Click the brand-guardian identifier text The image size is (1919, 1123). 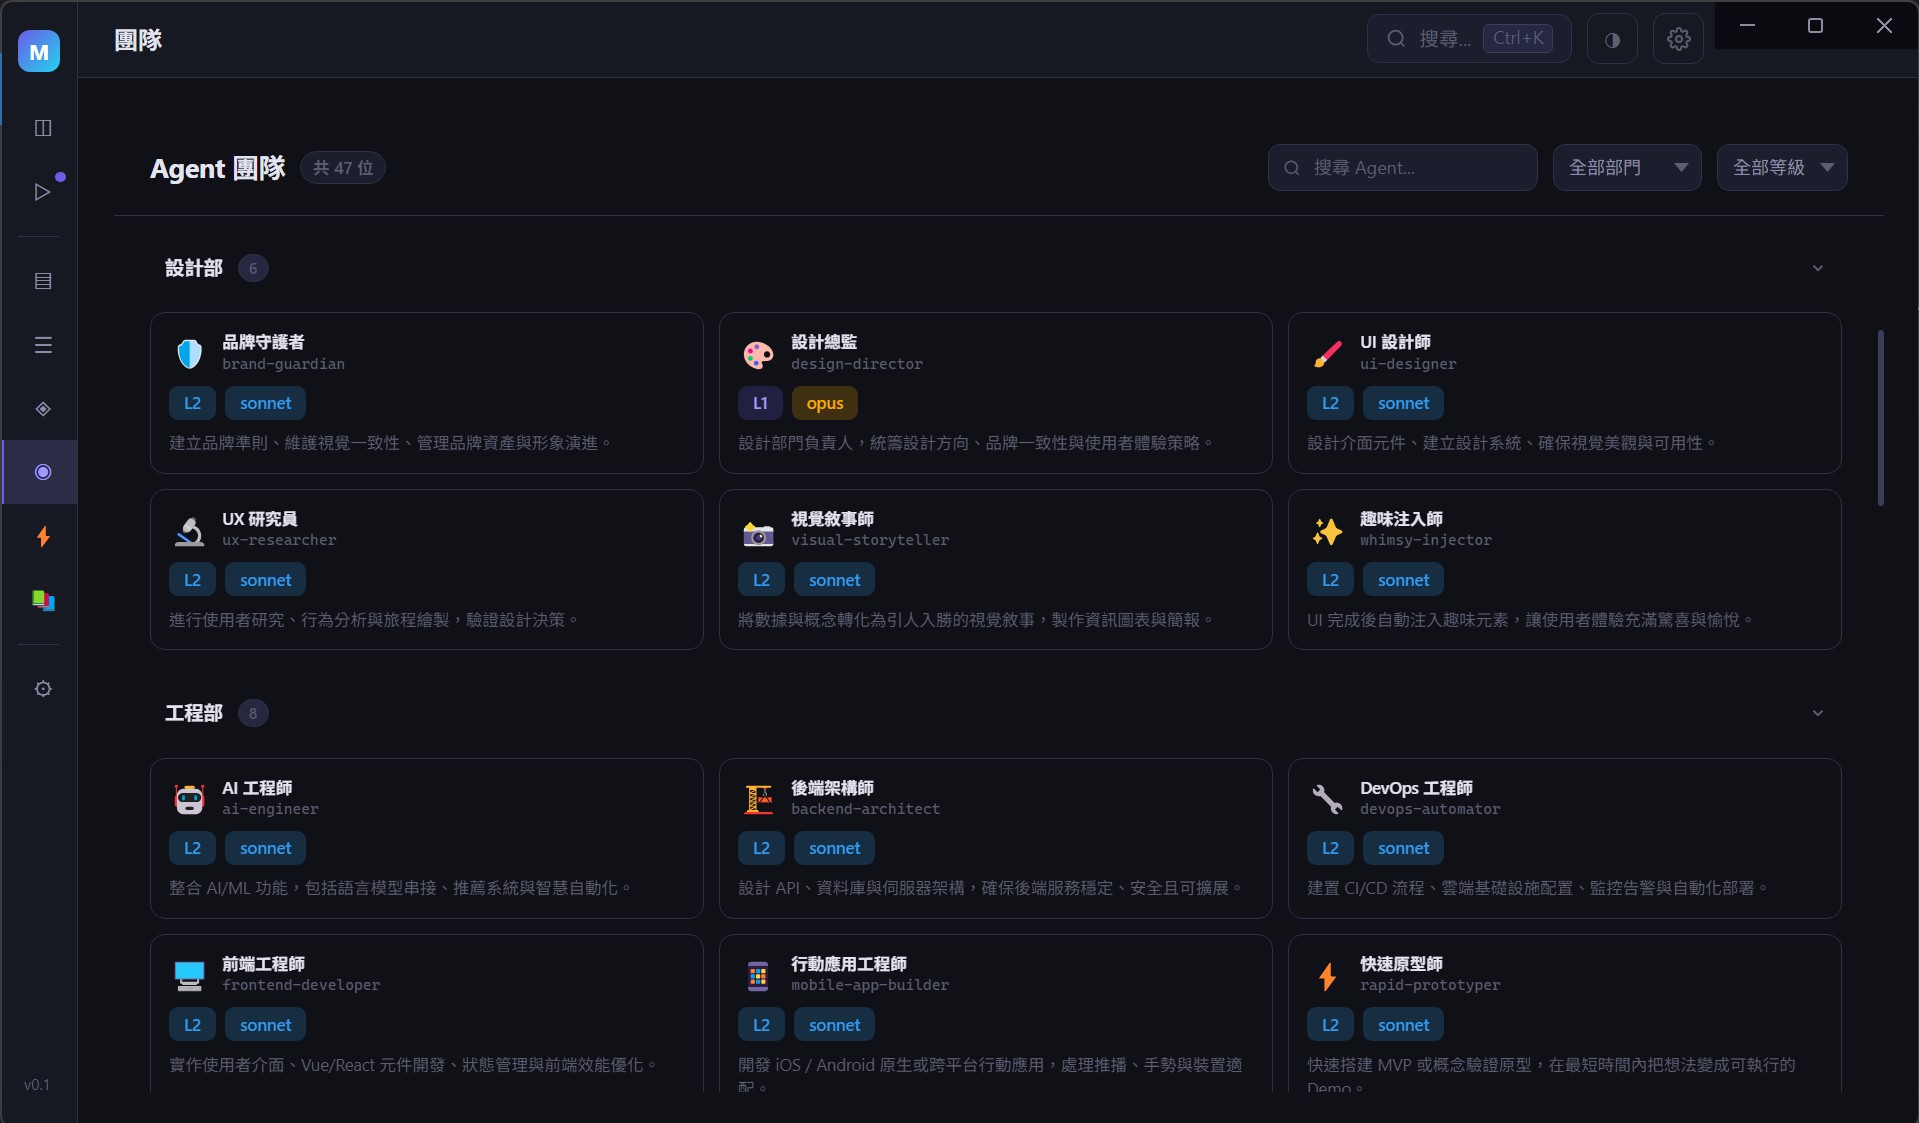click(283, 364)
